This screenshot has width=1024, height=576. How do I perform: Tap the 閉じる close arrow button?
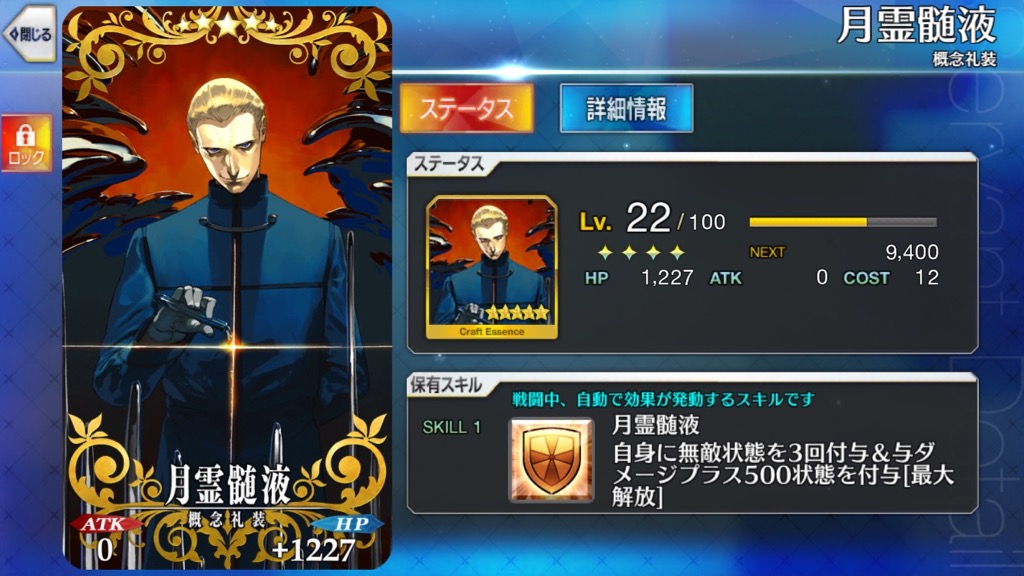29,34
